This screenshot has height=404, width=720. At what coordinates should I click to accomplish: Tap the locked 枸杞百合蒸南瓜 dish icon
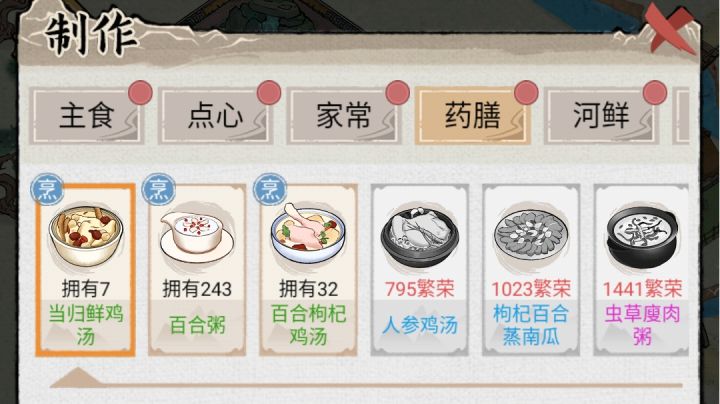click(531, 235)
